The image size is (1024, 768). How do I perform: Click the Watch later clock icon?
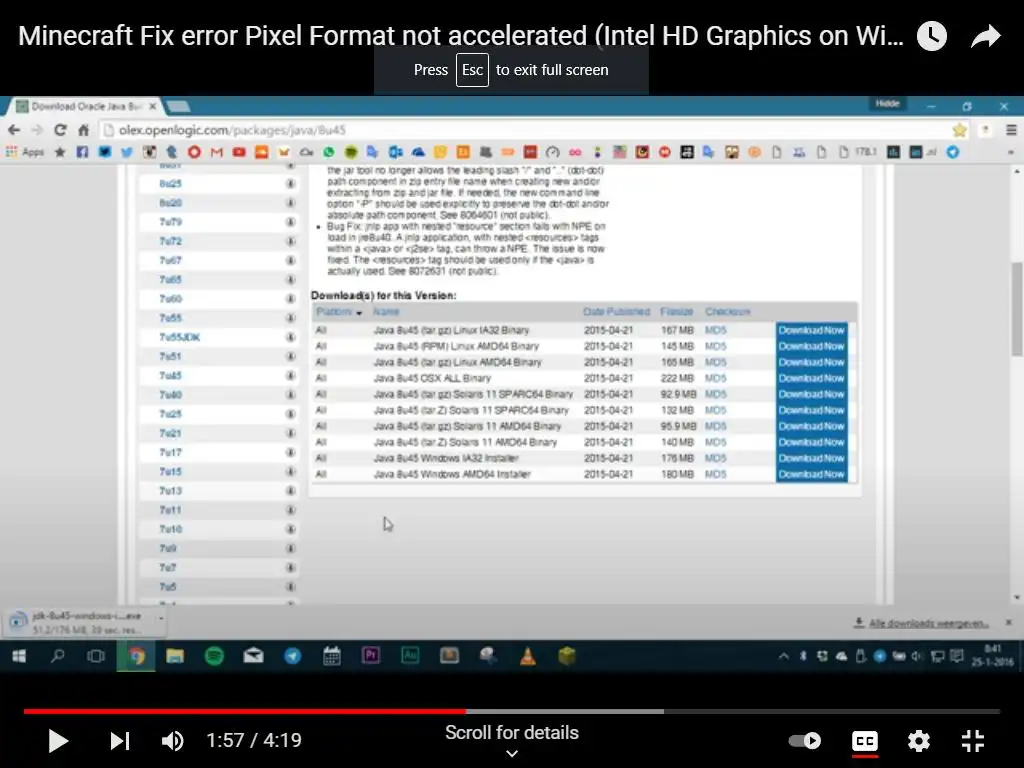[932, 36]
